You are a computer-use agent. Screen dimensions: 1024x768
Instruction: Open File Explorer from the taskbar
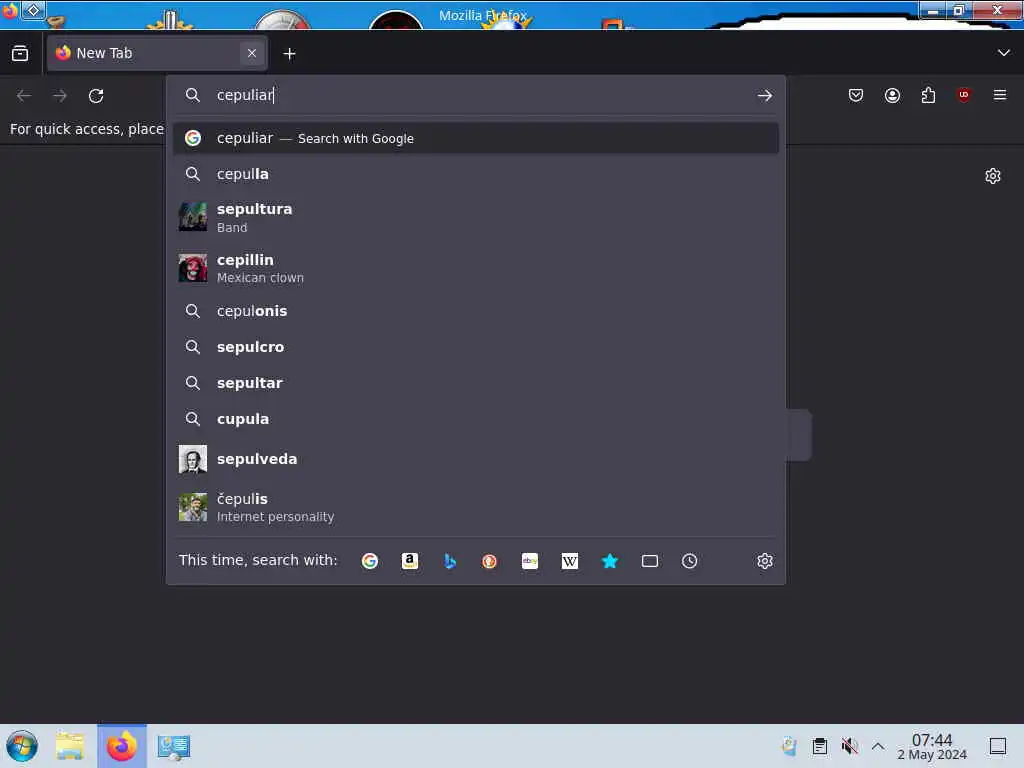[70, 746]
